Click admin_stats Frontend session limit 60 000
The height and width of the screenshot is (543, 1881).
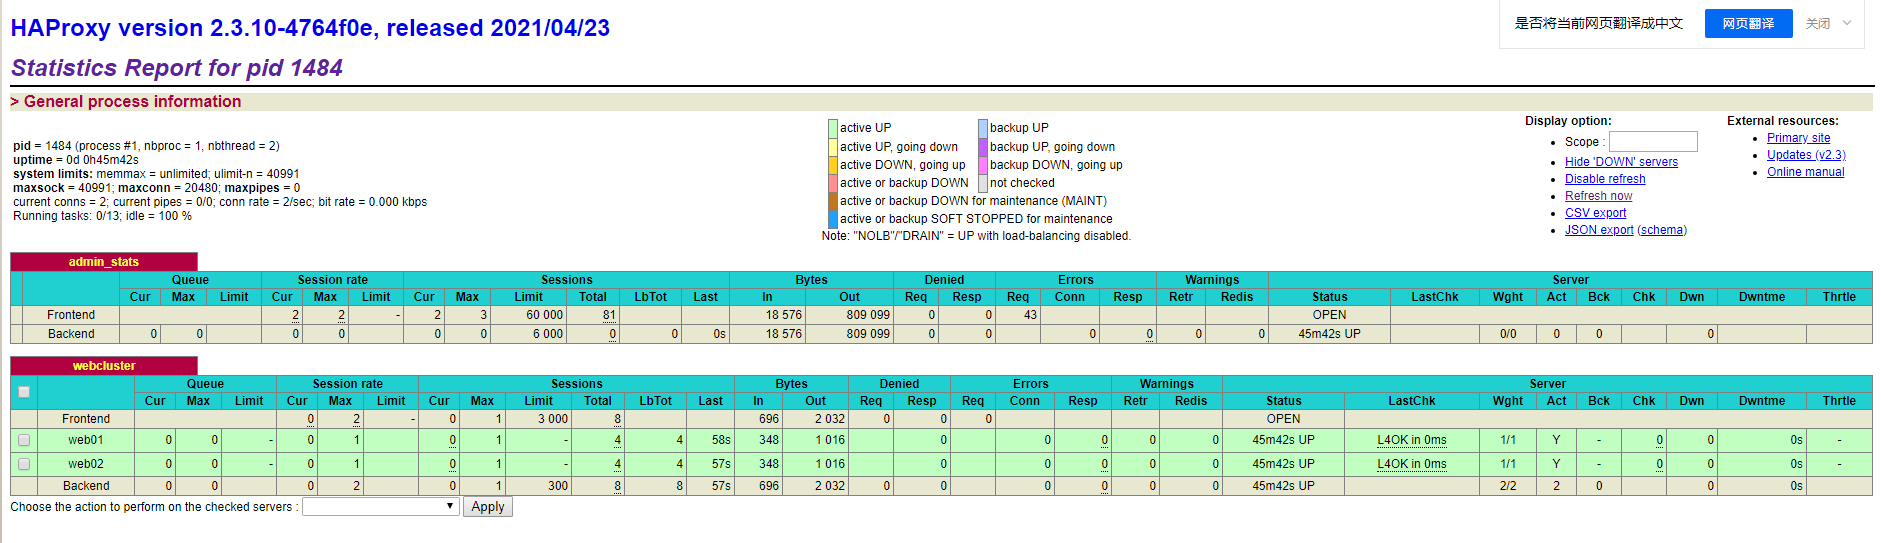click(545, 315)
